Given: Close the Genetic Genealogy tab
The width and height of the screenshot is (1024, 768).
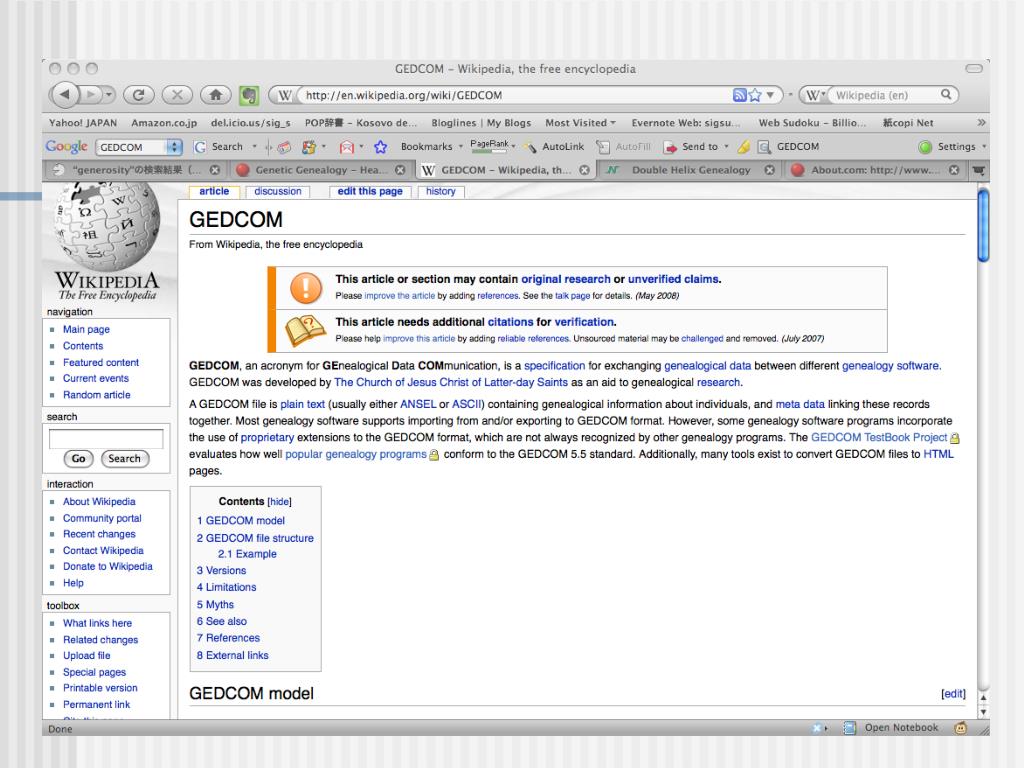Looking at the screenshot, I should (400, 170).
